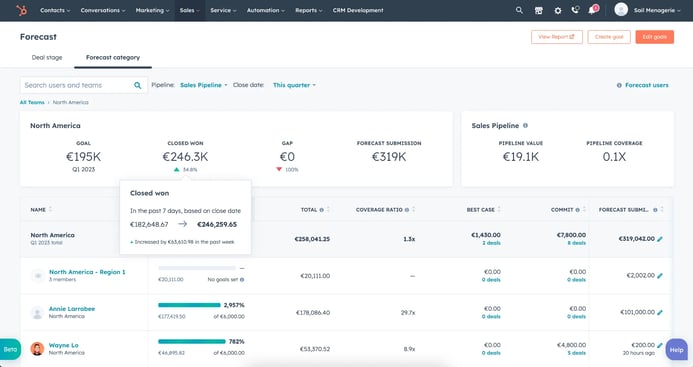Select the Forecast category tab
Screen dimensions: 693x367
pos(113,57)
